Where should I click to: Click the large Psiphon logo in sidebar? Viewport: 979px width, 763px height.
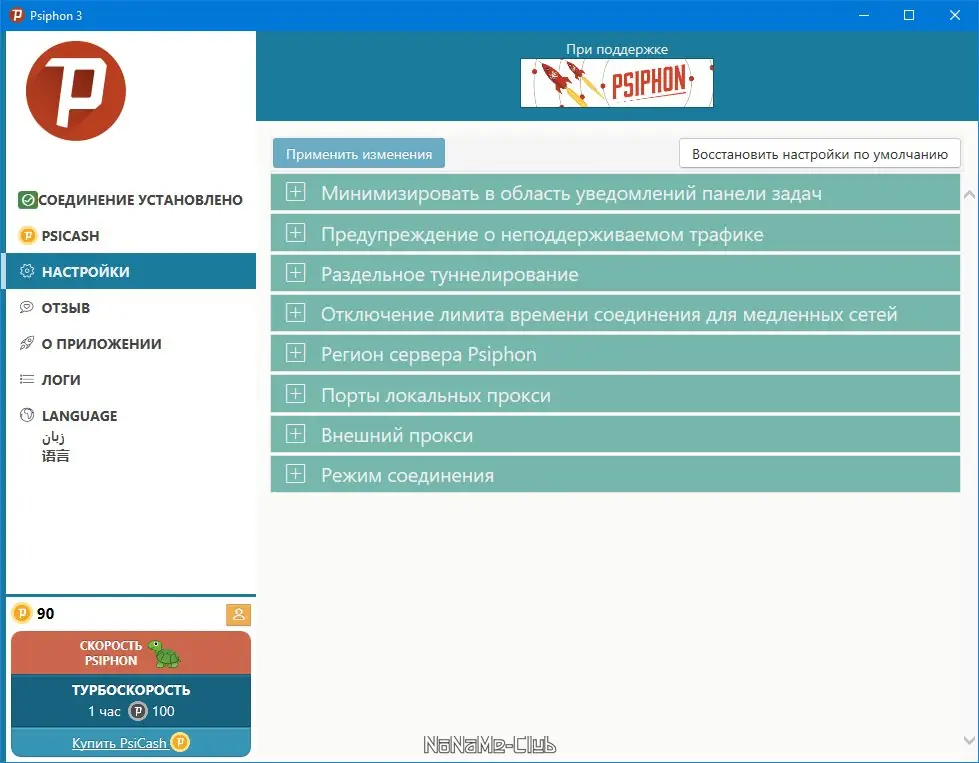(76, 91)
